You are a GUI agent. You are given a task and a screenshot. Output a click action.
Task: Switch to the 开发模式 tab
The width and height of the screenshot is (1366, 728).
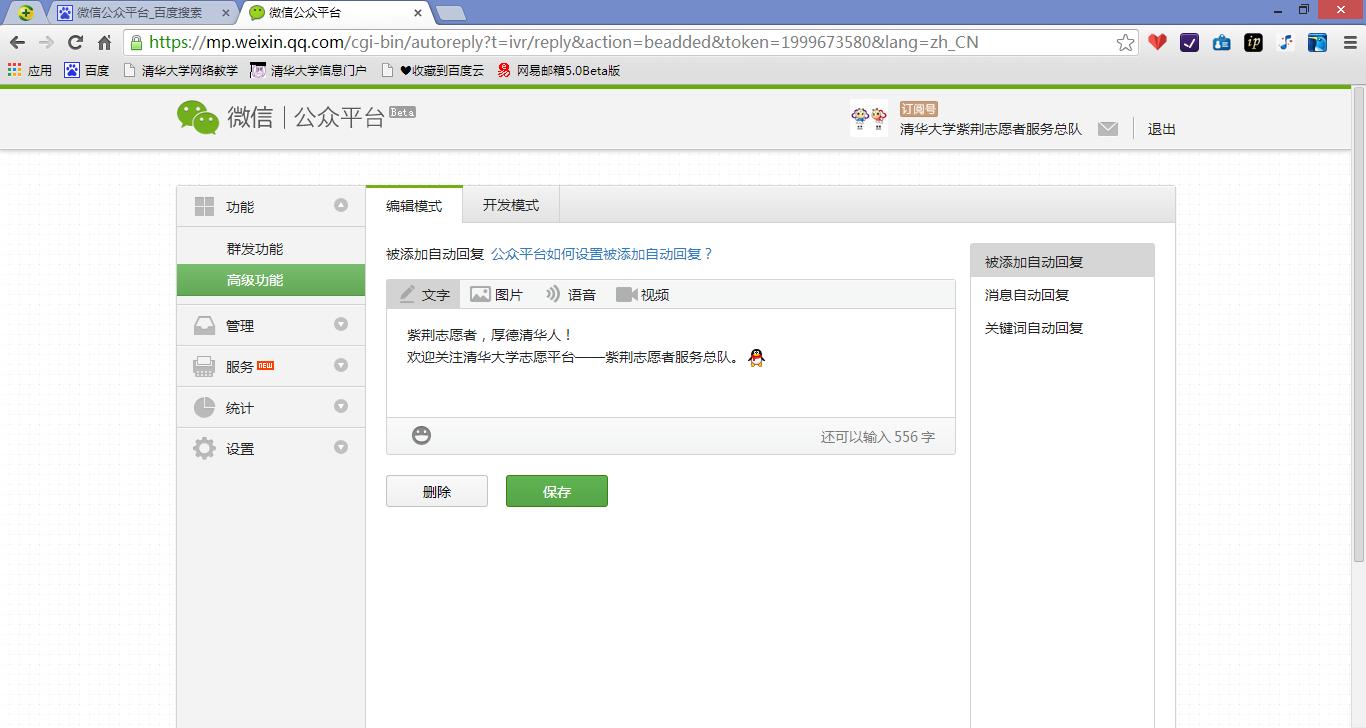tap(511, 204)
